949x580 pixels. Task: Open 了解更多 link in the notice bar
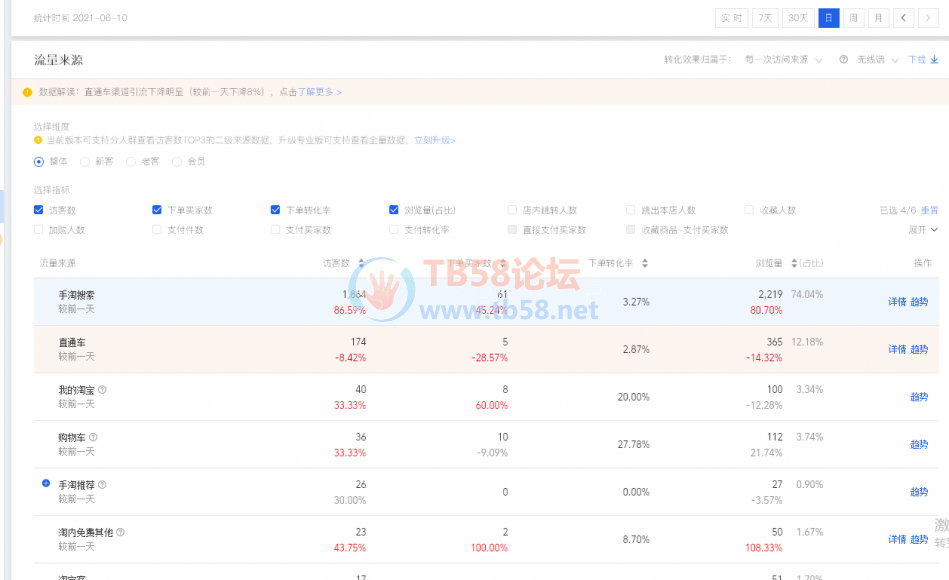point(316,90)
